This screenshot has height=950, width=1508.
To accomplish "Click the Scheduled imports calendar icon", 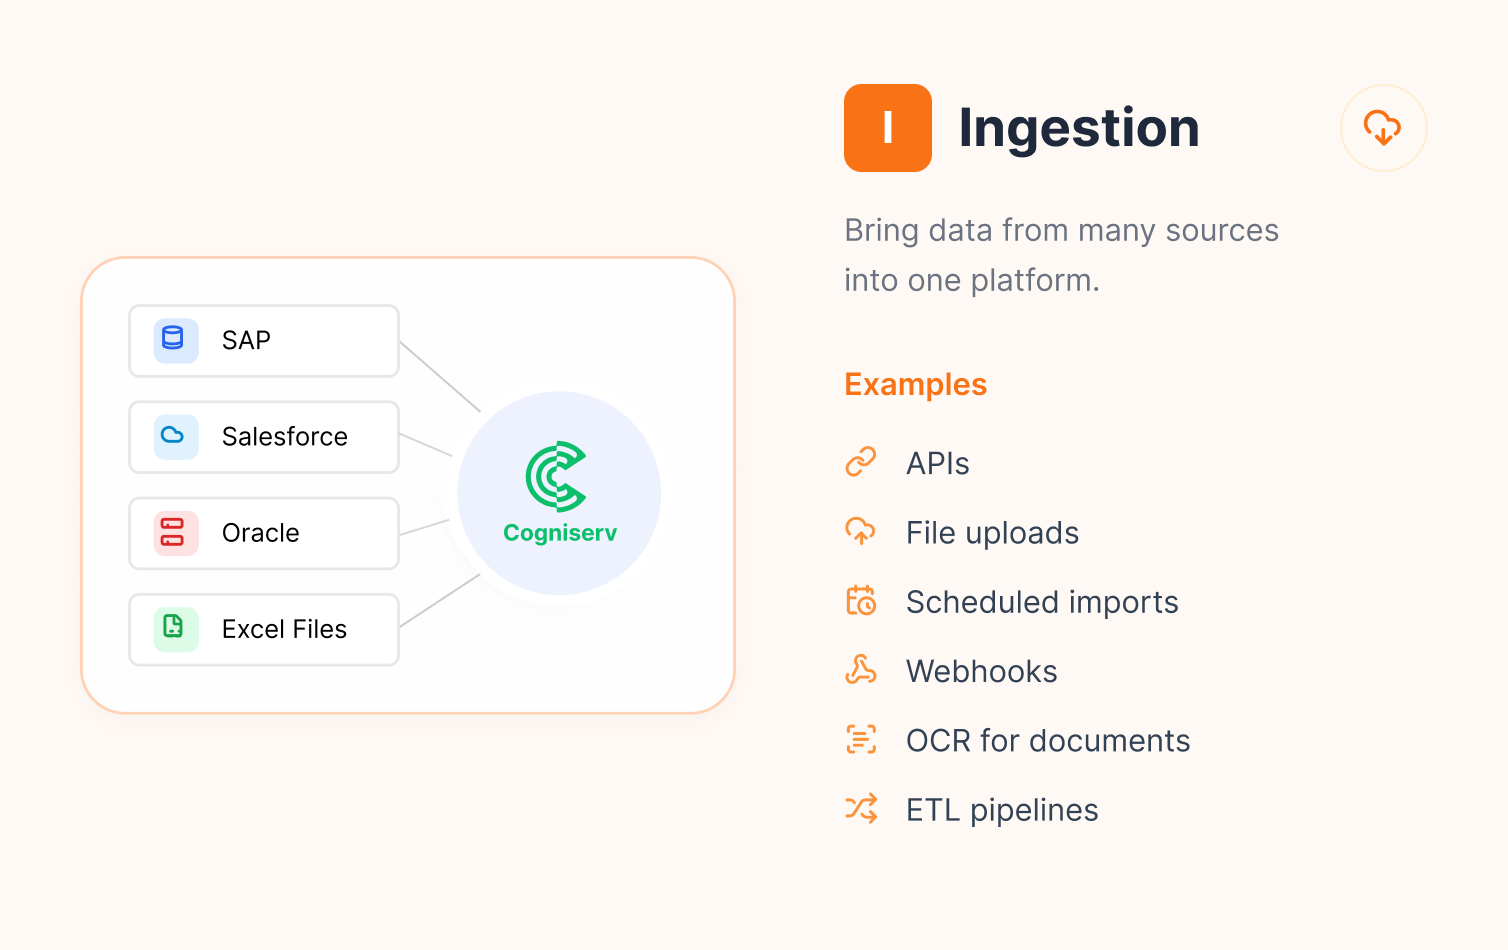I will tap(861, 600).
